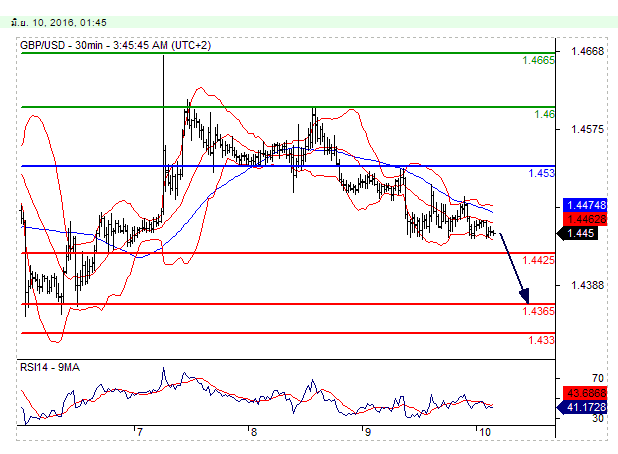The width and height of the screenshot is (618, 454).
Task: Click the red 1.433 support label
Action: (x=541, y=340)
